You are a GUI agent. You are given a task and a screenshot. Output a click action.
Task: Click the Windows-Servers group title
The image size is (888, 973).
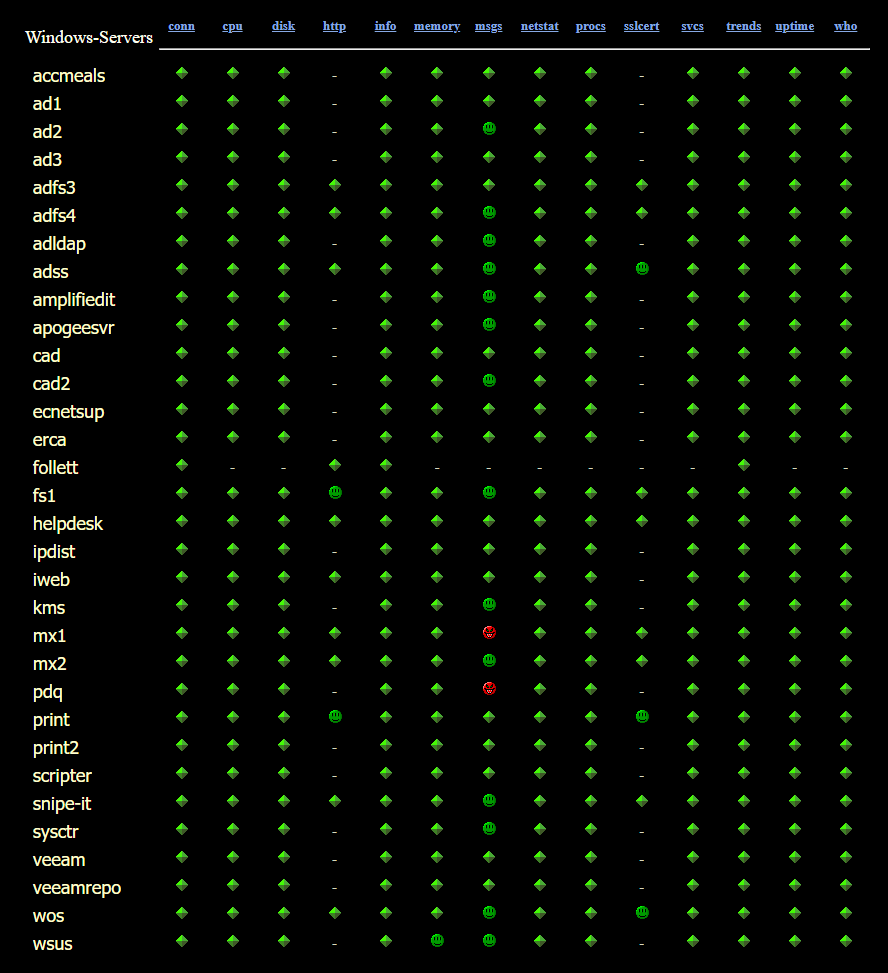pos(89,37)
